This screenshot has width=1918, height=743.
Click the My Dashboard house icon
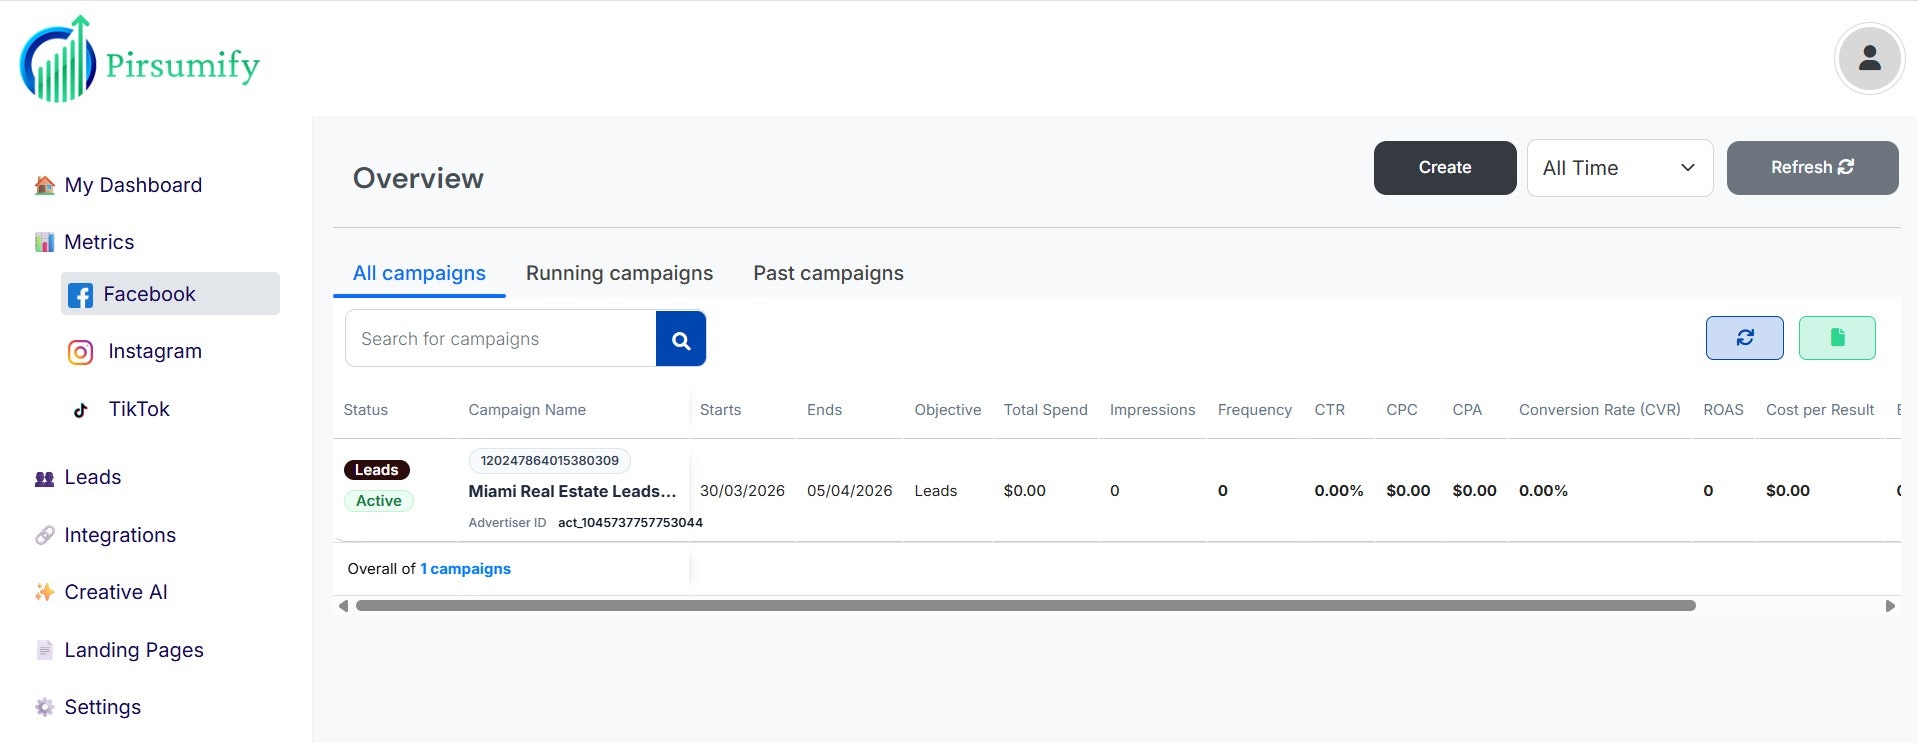point(45,185)
